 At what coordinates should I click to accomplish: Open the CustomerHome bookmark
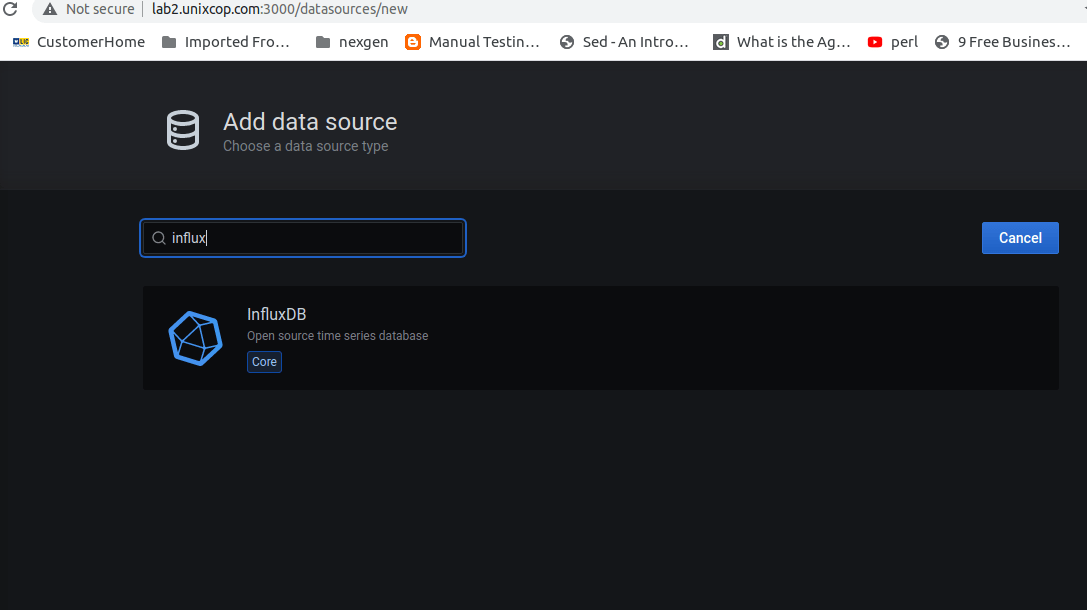[x=78, y=42]
